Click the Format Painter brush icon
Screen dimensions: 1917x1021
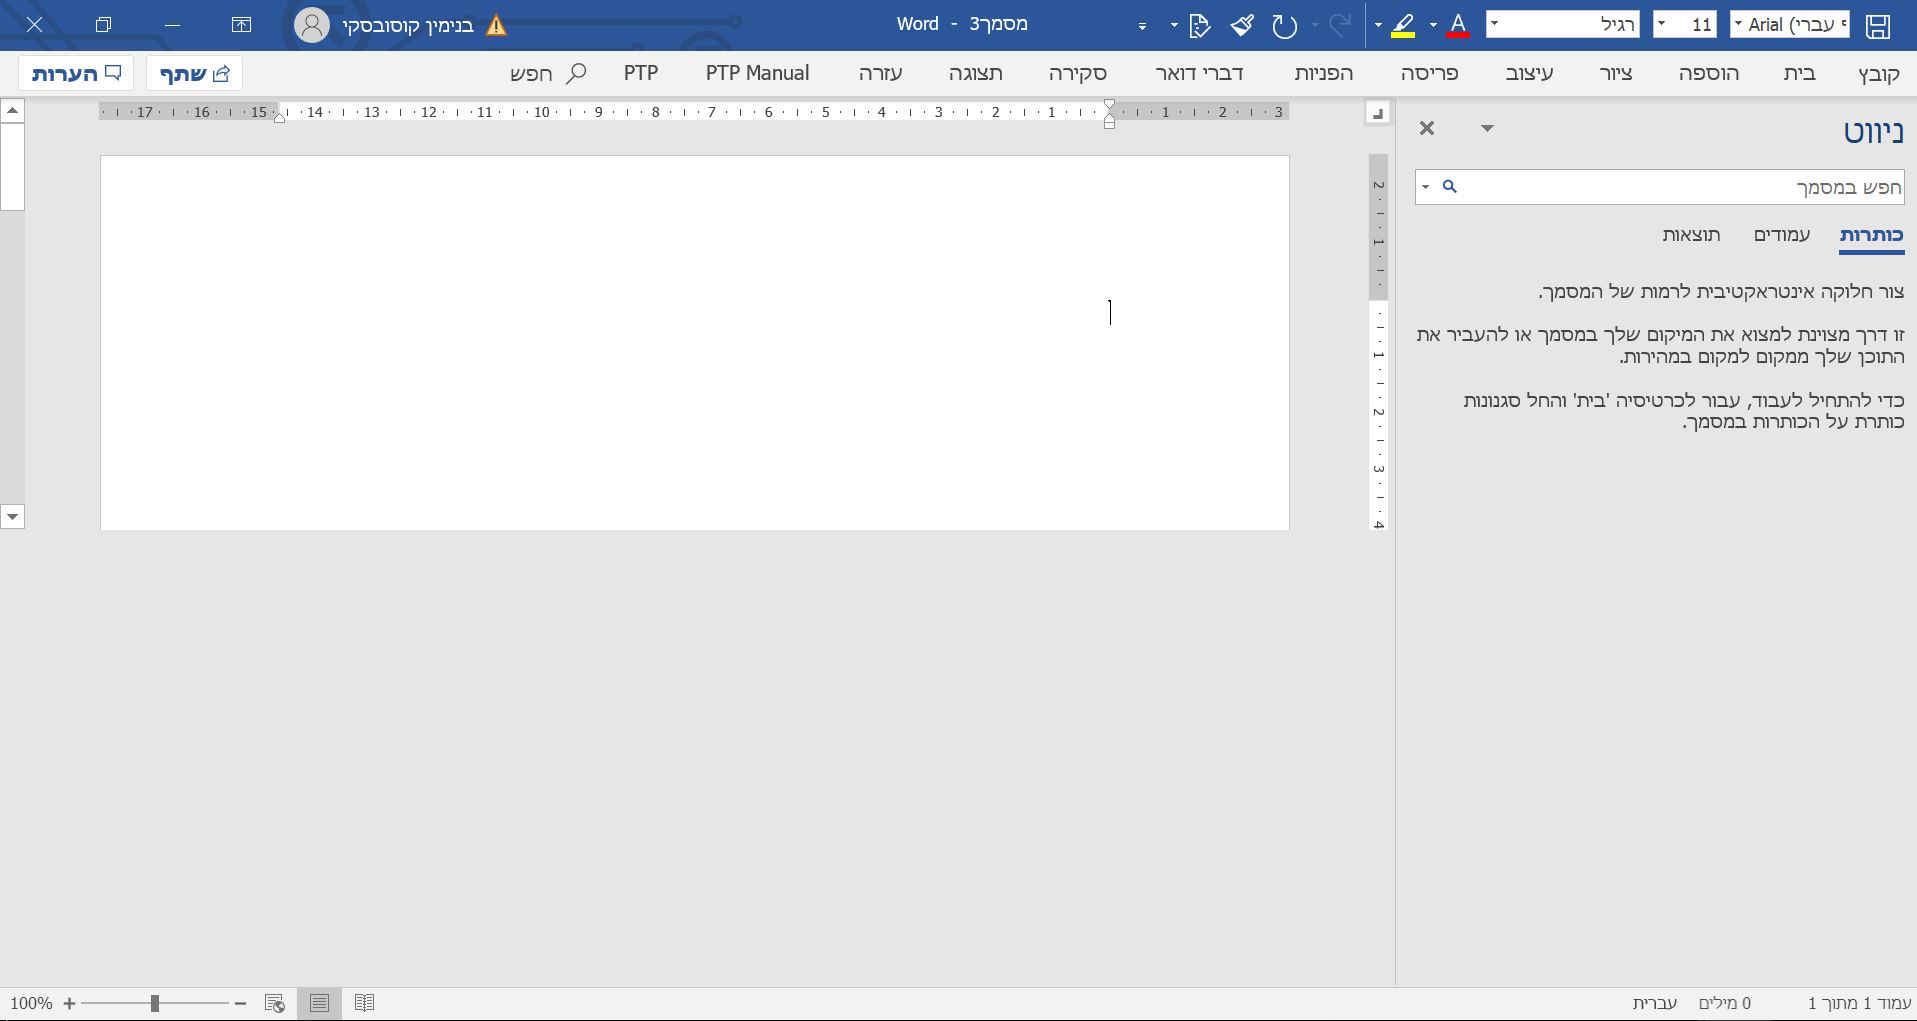pos(1242,25)
